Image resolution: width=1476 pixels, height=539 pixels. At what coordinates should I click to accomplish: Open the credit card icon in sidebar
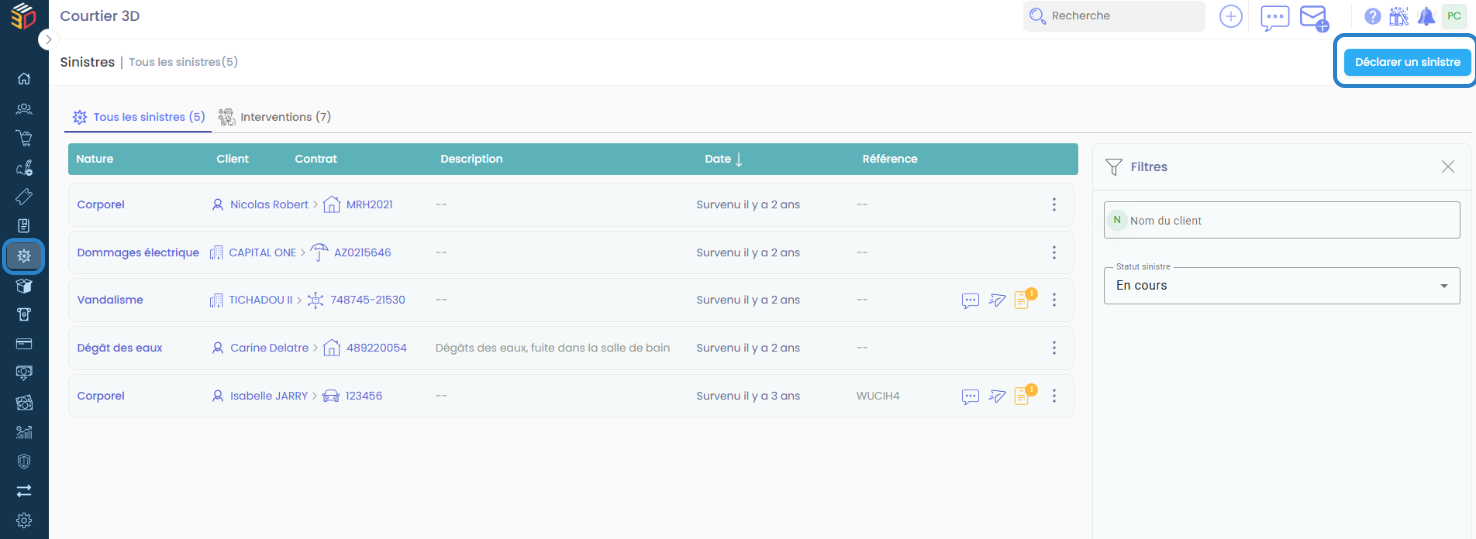click(x=24, y=343)
